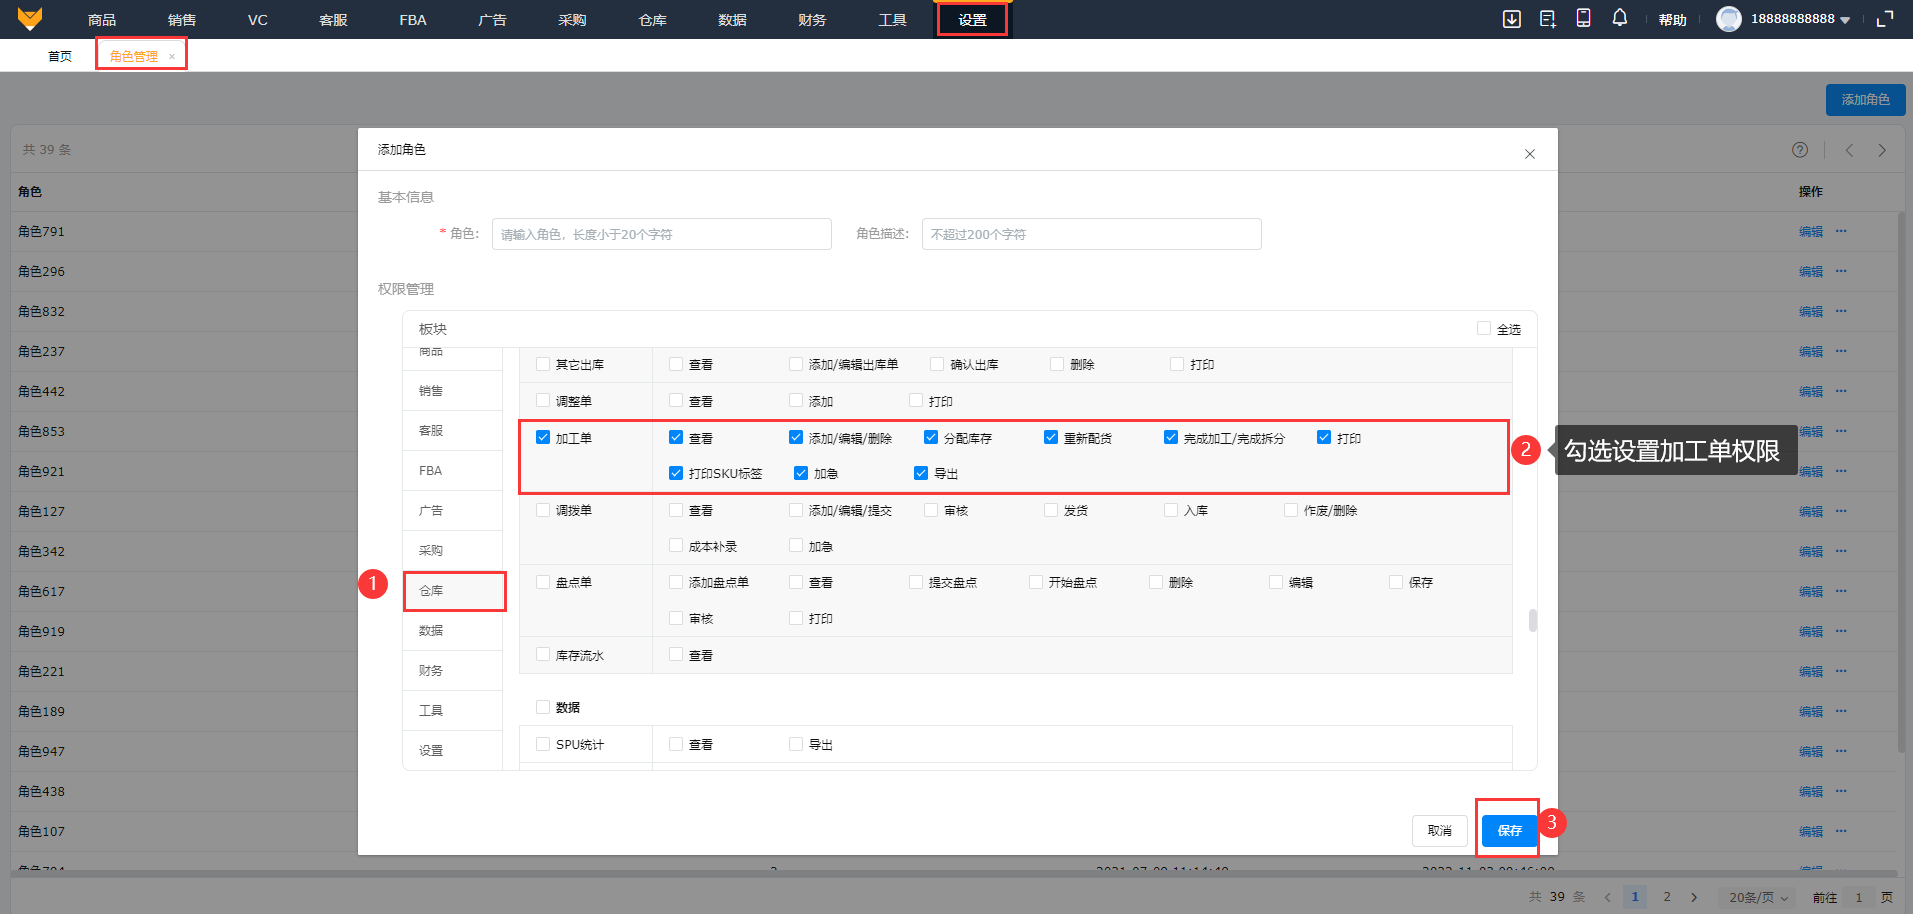The width and height of the screenshot is (1913, 914).
Task: Open the 20条/页 page size dropdown
Action: point(1757,897)
